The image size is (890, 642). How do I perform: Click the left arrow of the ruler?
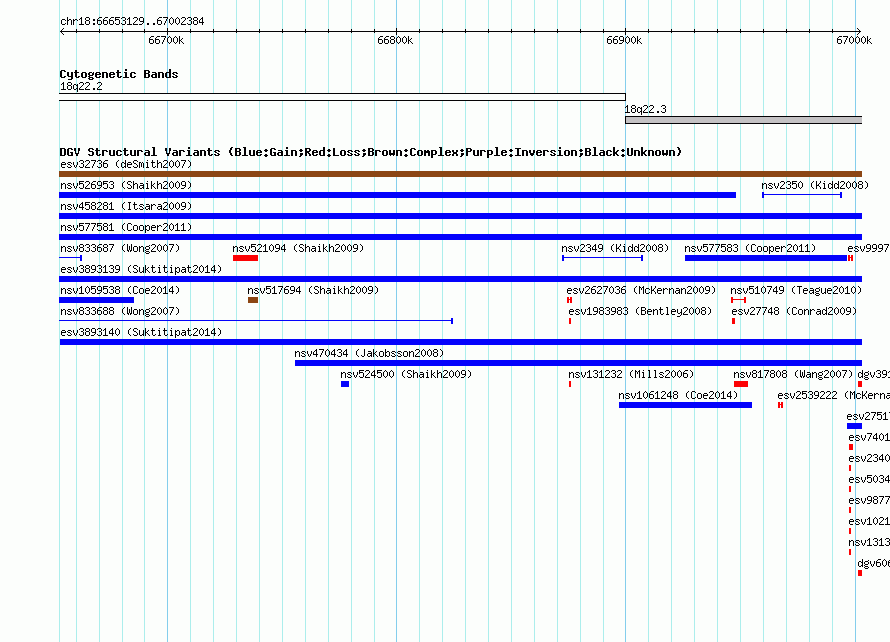click(x=62, y=32)
